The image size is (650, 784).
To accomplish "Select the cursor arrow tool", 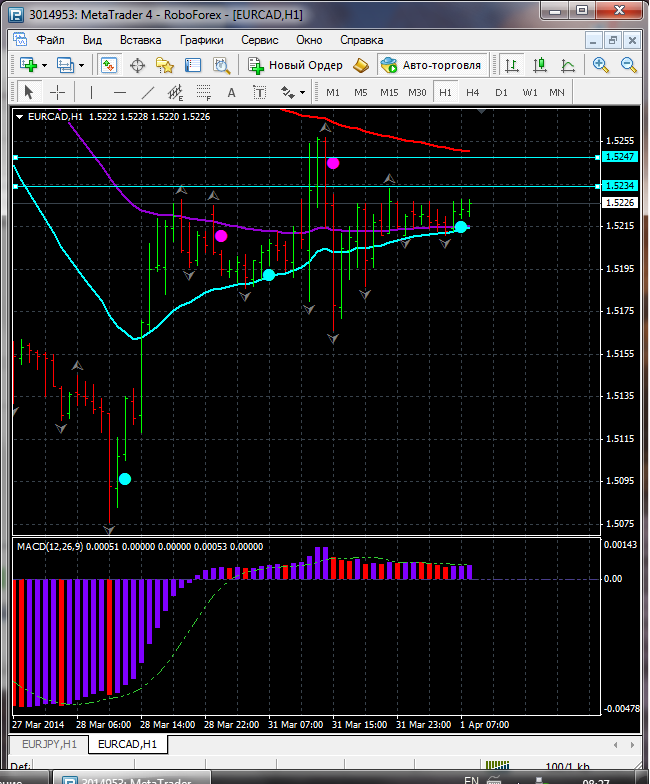I will [28, 92].
